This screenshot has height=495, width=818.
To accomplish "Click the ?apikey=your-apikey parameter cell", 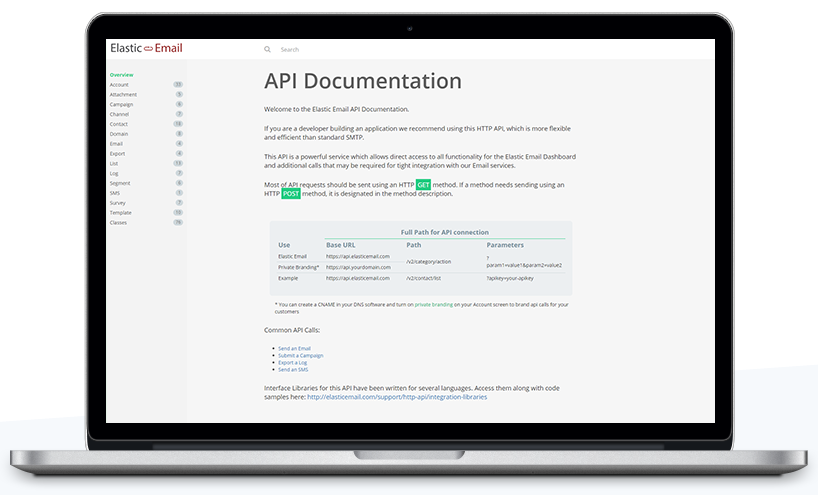I will [510, 279].
